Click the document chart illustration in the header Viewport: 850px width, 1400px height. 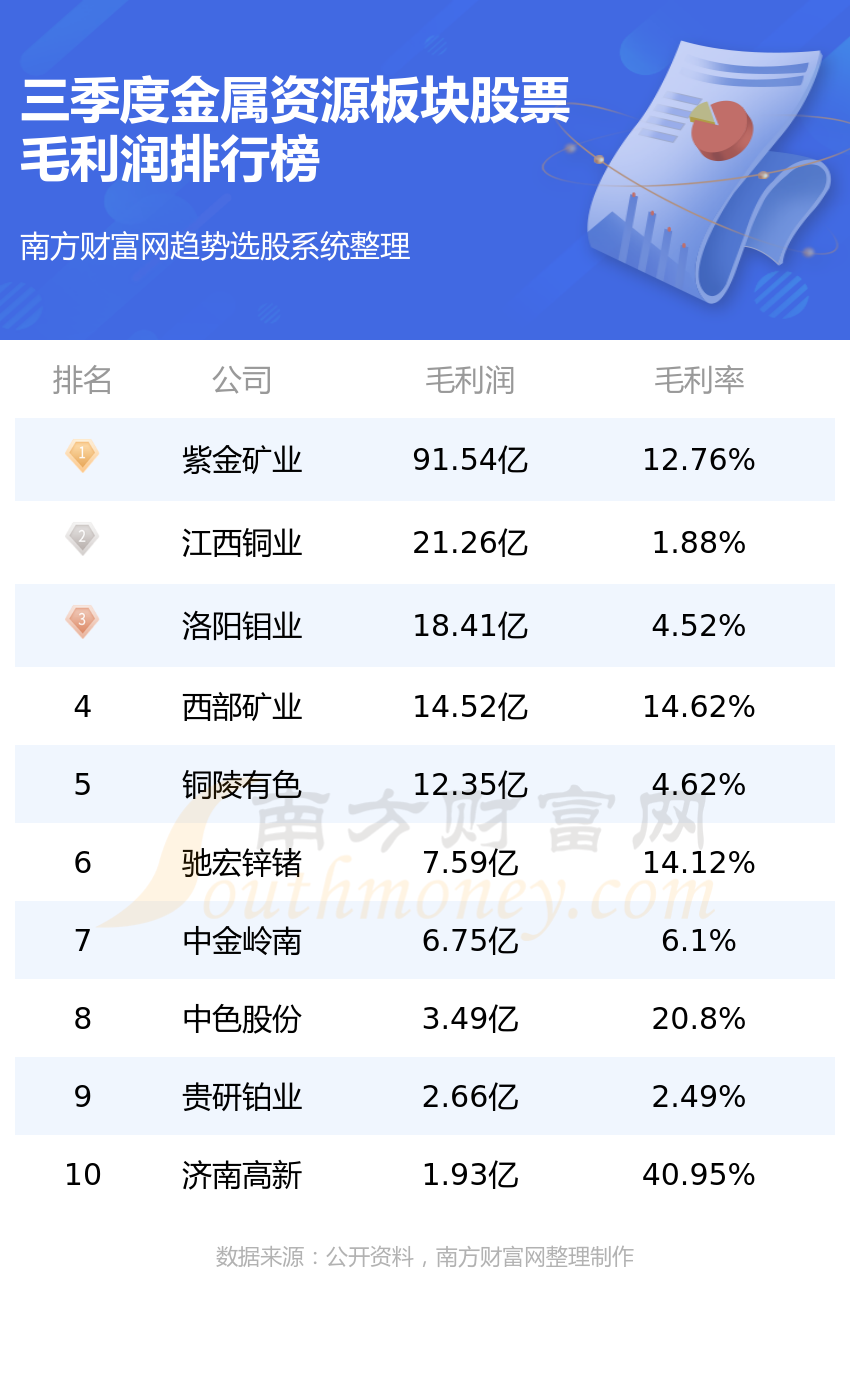702,170
